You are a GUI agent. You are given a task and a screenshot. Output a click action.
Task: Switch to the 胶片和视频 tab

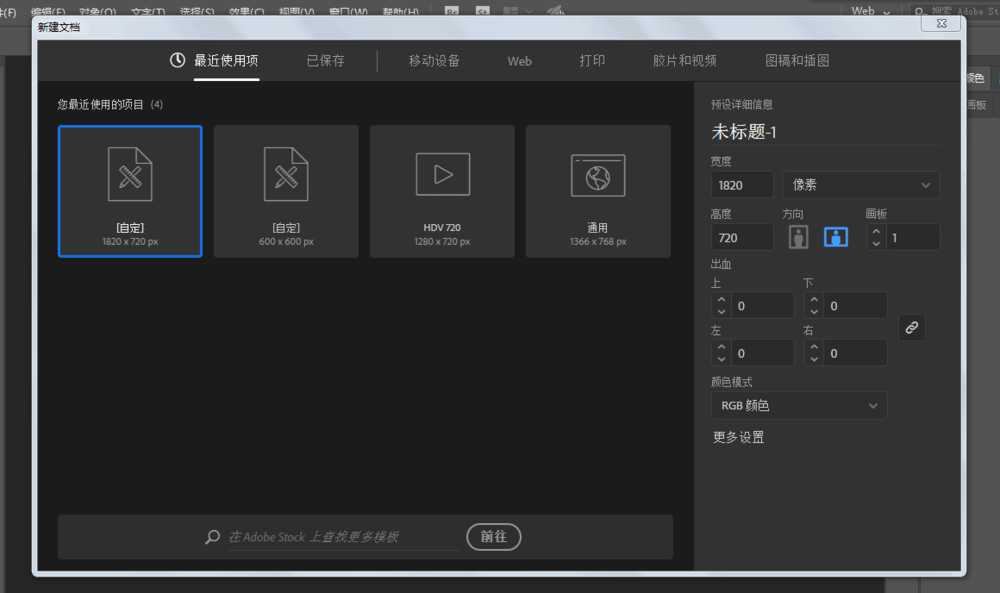[x=686, y=60]
